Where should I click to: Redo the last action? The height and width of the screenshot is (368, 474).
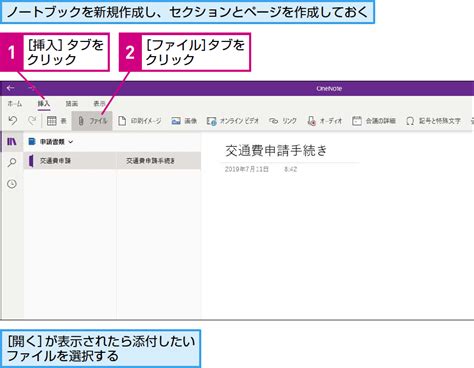[x=32, y=121]
